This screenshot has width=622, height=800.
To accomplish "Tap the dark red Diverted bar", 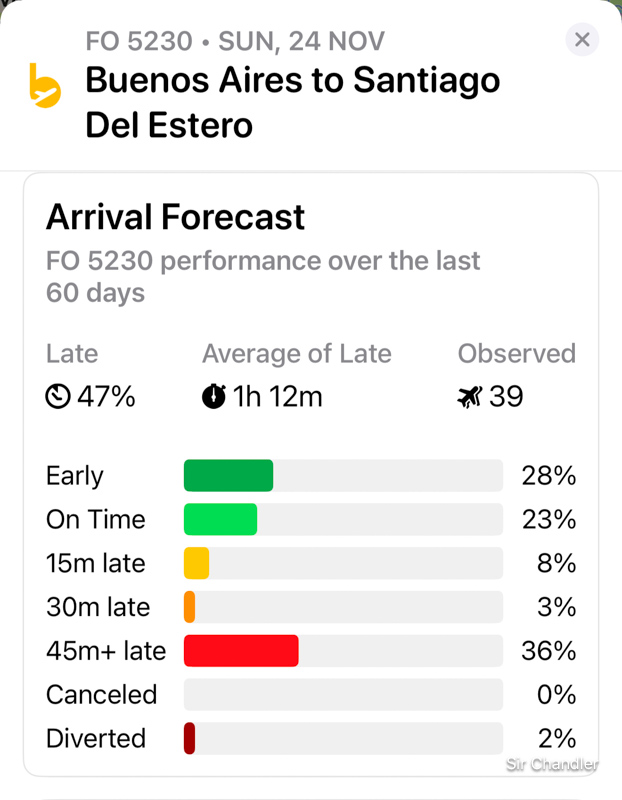I will [x=189, y=739].
